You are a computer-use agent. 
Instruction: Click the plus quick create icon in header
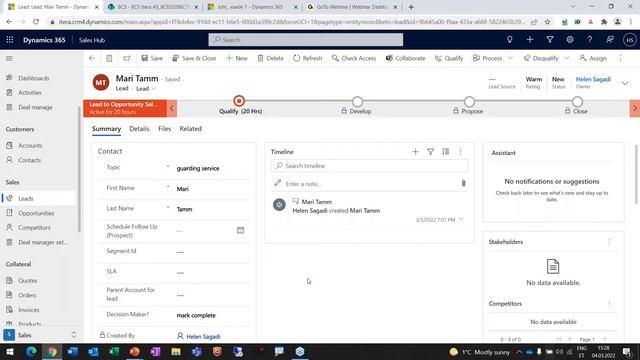pyautogui.click(x=530, y=40)
